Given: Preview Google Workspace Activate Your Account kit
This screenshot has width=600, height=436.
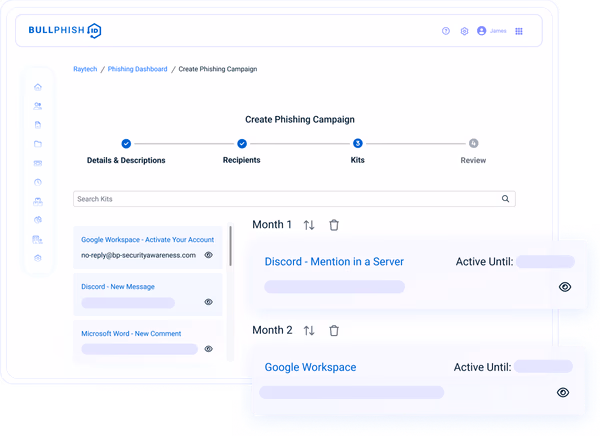Looking at the screenshot, I should [209, 255].
